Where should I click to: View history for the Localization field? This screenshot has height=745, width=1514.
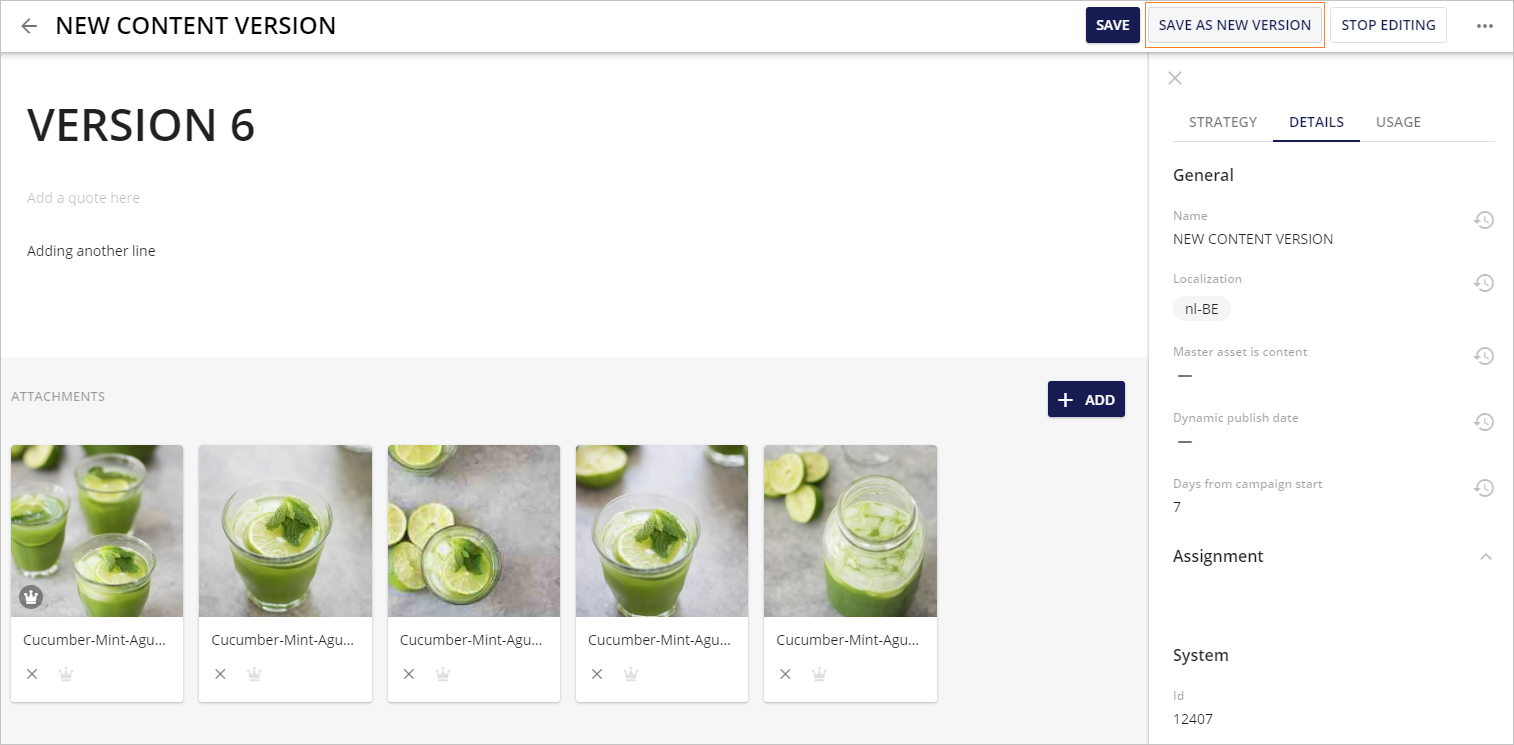coord(1484,283)
